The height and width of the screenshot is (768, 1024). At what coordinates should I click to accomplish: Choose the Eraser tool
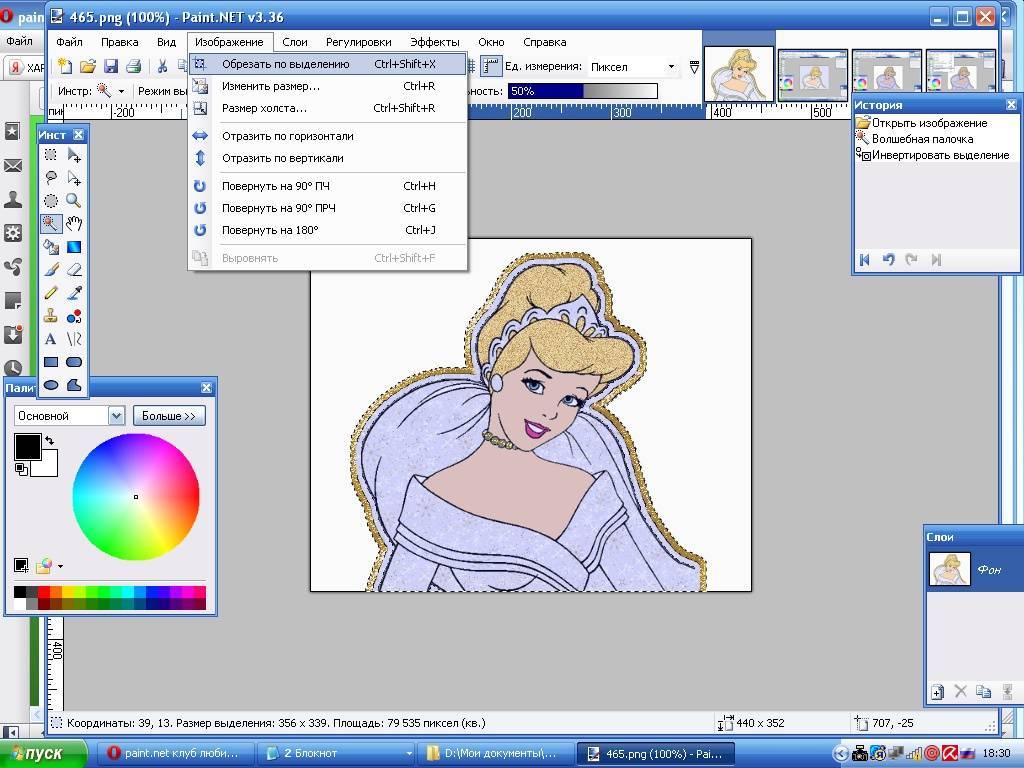pos(74,270)
